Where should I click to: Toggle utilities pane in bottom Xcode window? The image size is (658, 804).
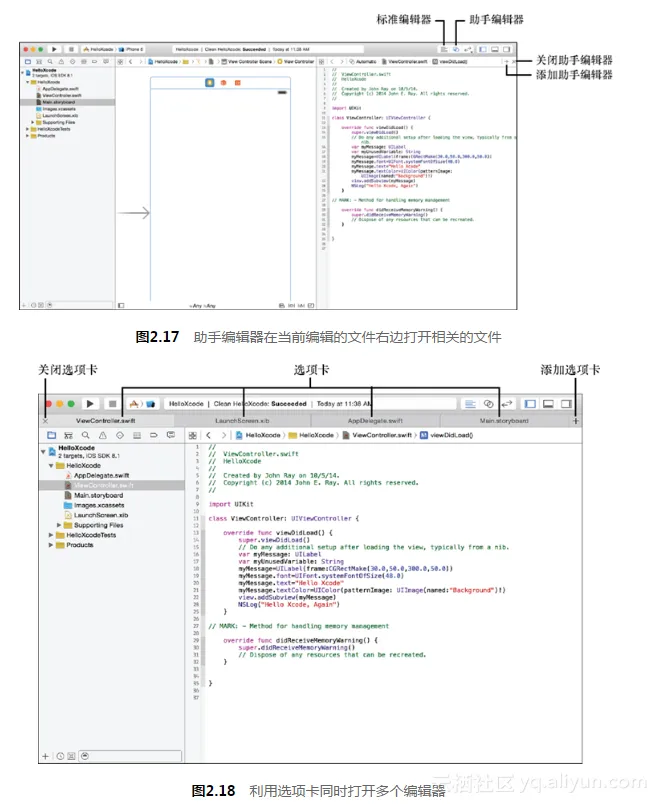566,404
